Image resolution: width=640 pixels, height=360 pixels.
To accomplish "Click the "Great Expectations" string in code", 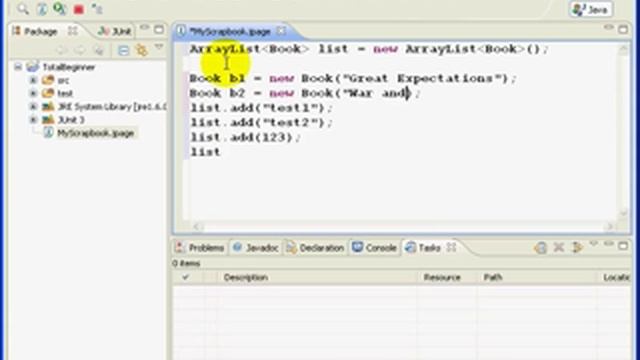I will pyautogui.click(x=422, y=78).
